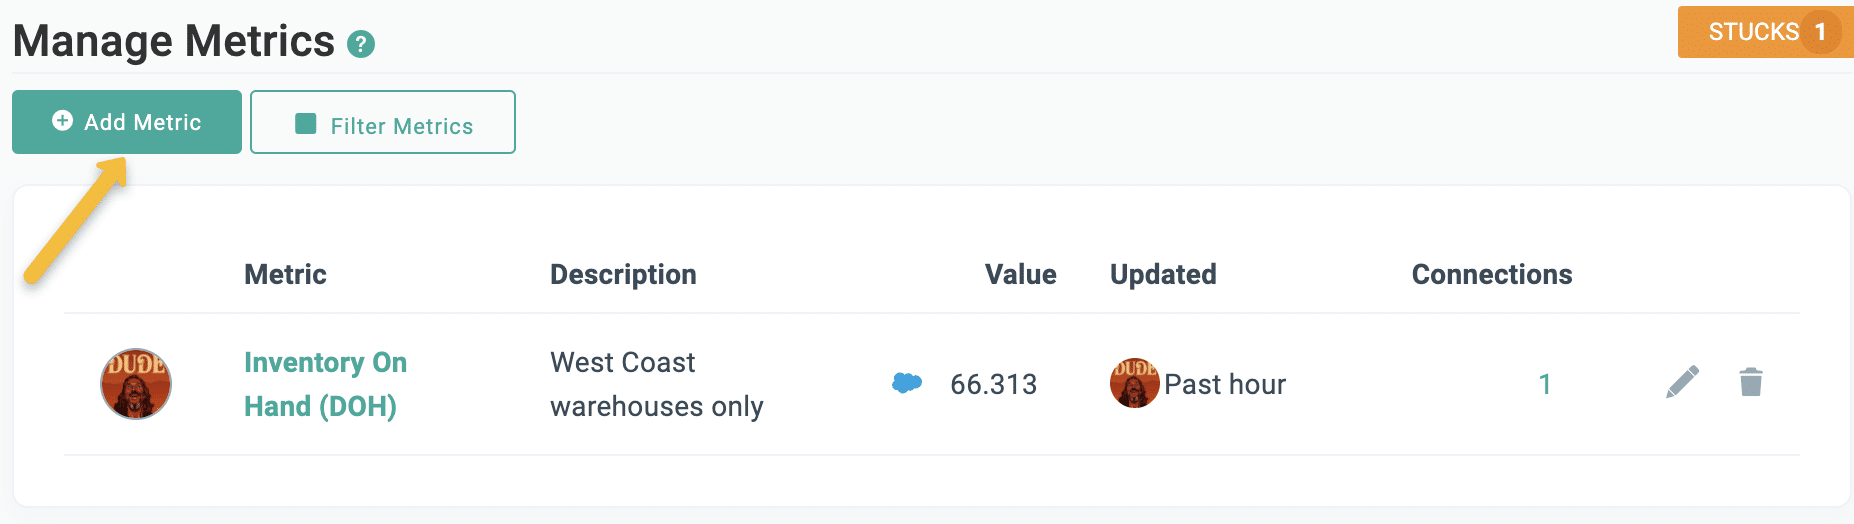The image size is (1854, 524).
Task: Delete the Inventory On Hand metric
Action: [1750, 382]
